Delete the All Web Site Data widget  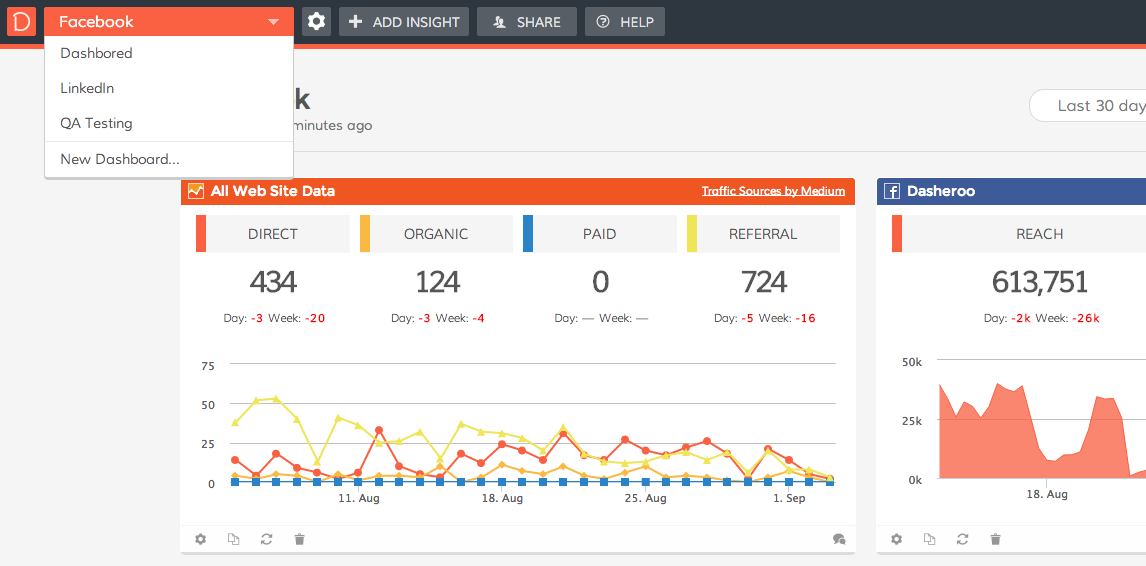pos(299,540)
